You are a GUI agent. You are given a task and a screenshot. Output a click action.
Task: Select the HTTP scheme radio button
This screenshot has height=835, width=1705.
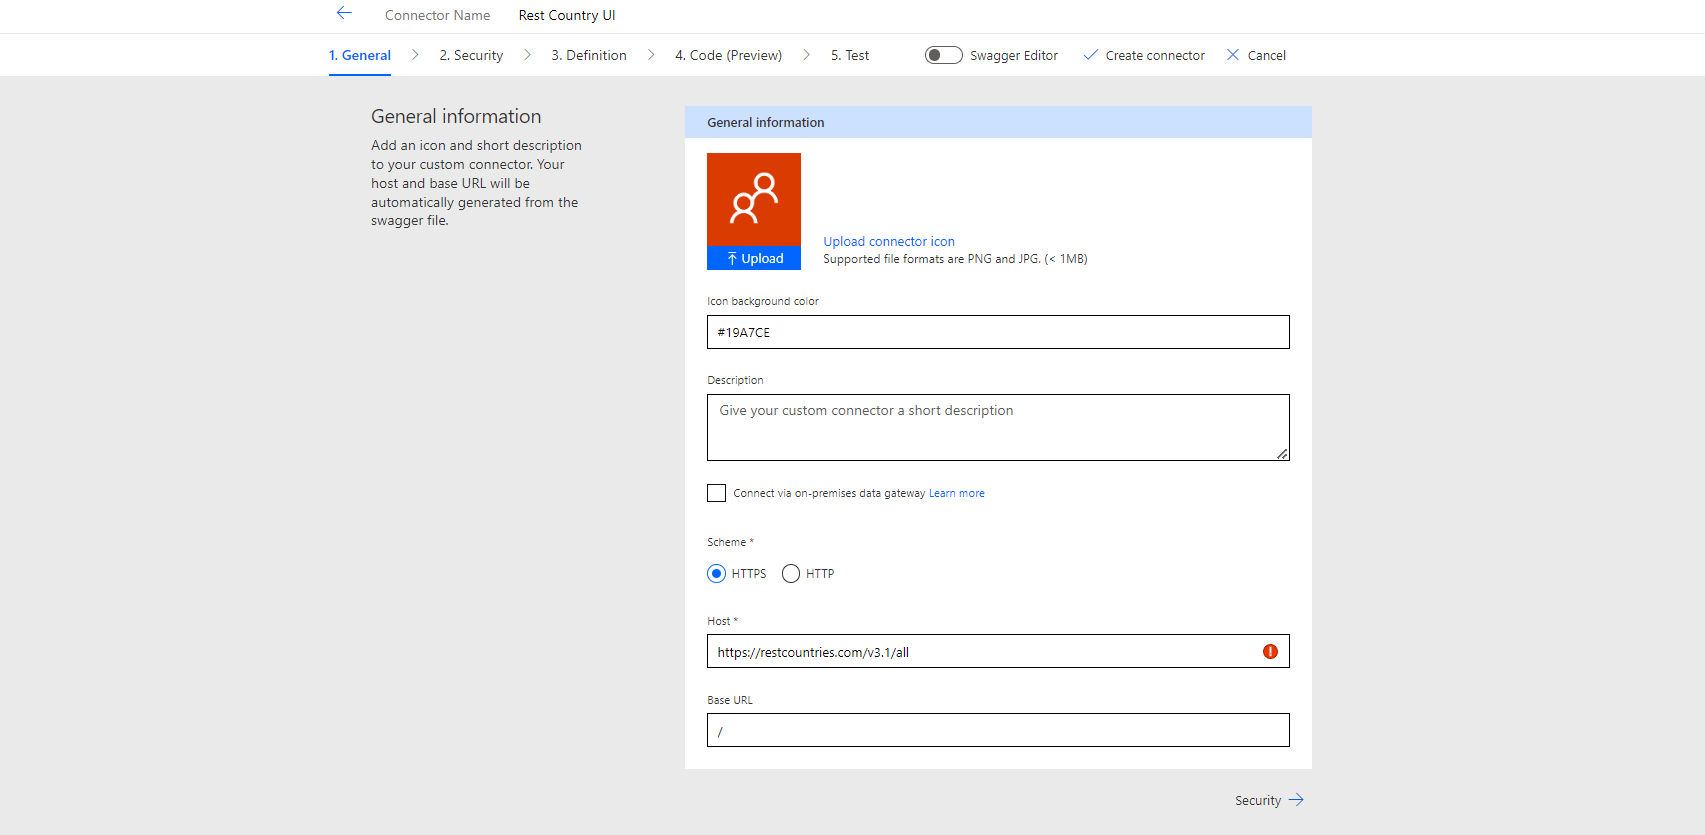tap(791, 574)
